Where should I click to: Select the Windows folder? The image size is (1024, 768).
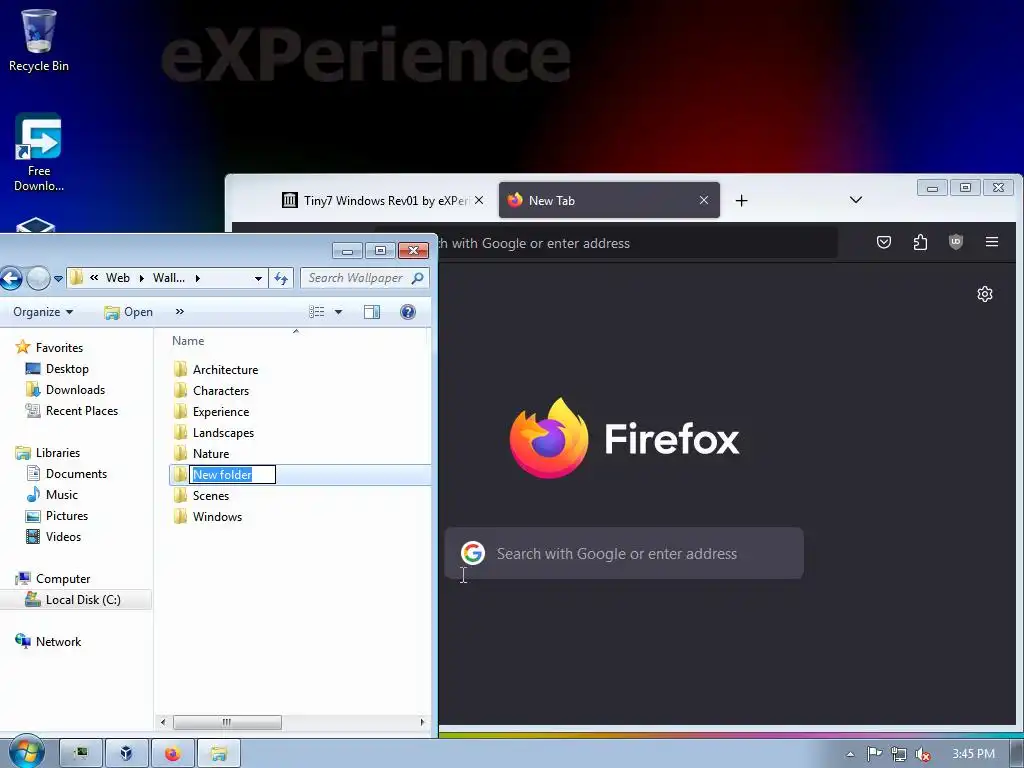pos(217,517)
